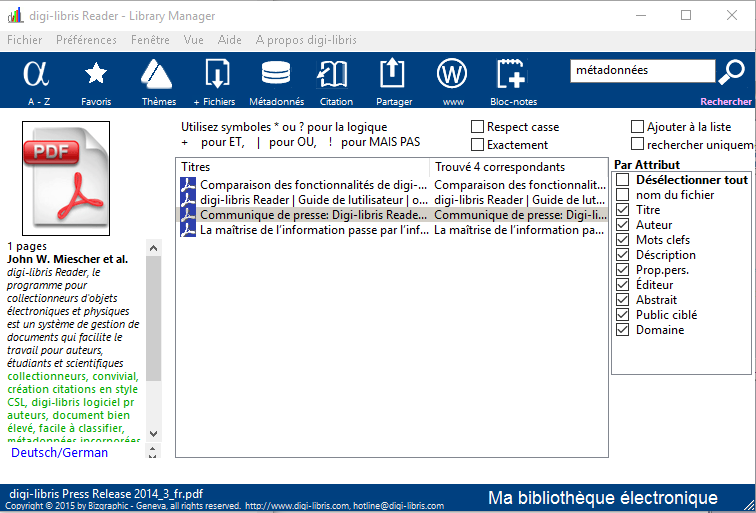The height and width of the screenshot is (513, 756).
Task: Uncheck Éditeur attribute
Action: click(623, 285)
